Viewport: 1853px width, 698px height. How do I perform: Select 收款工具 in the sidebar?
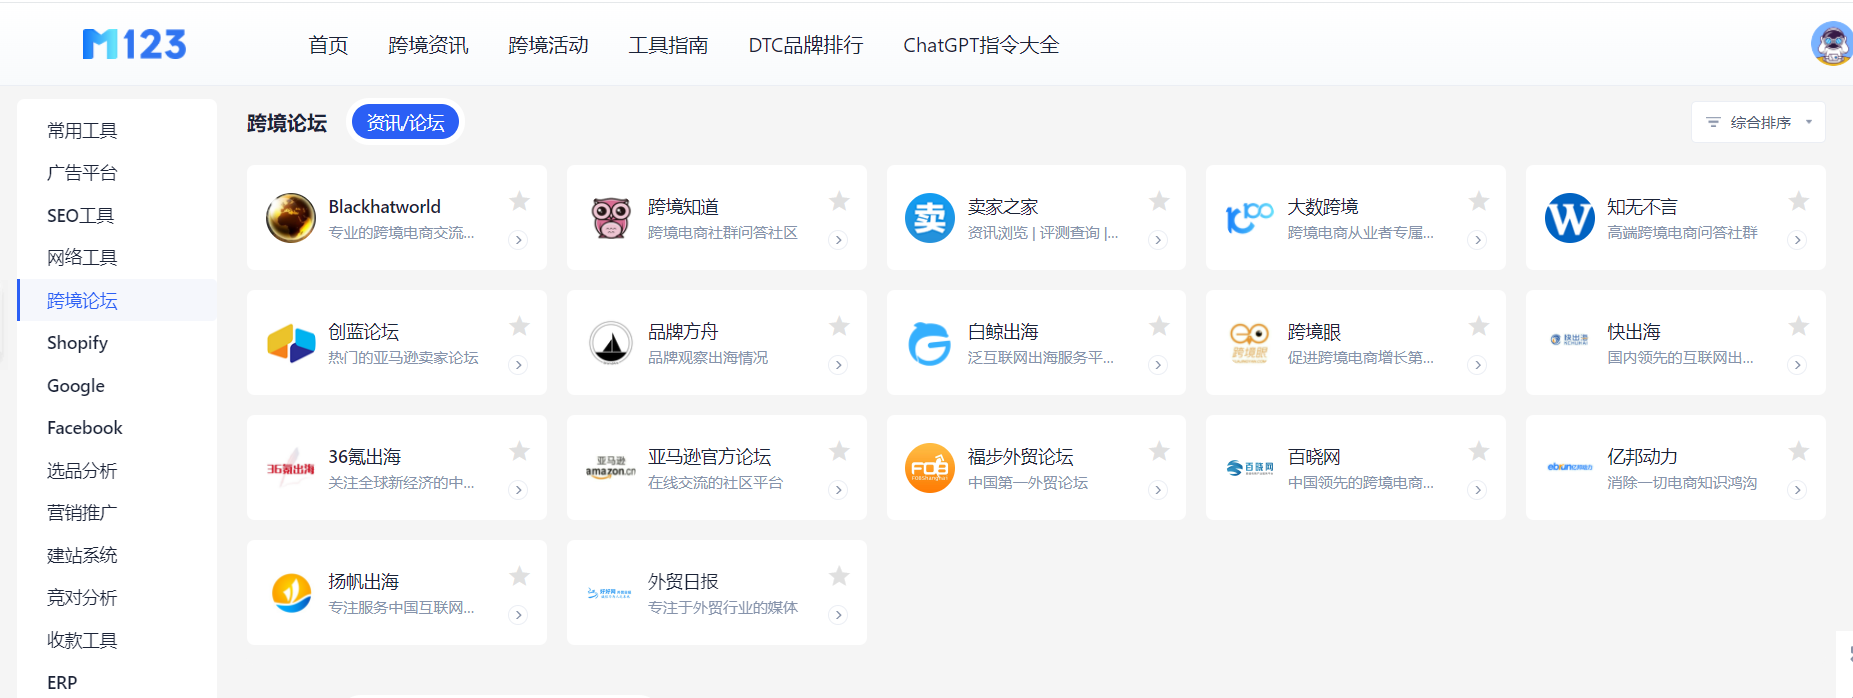[82, 641]
